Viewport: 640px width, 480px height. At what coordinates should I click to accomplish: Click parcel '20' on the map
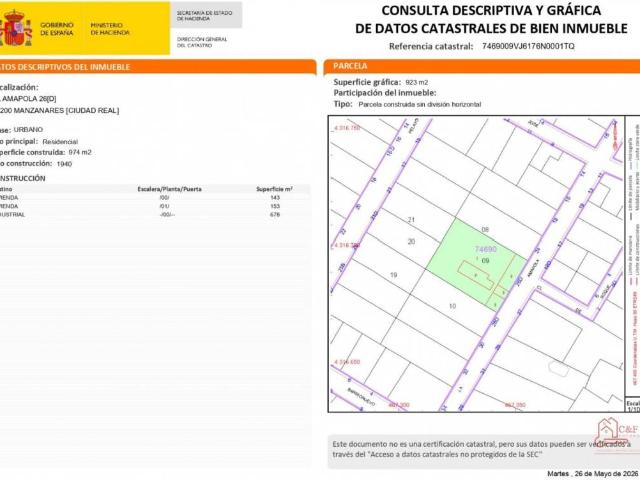[x=411, y=242]
